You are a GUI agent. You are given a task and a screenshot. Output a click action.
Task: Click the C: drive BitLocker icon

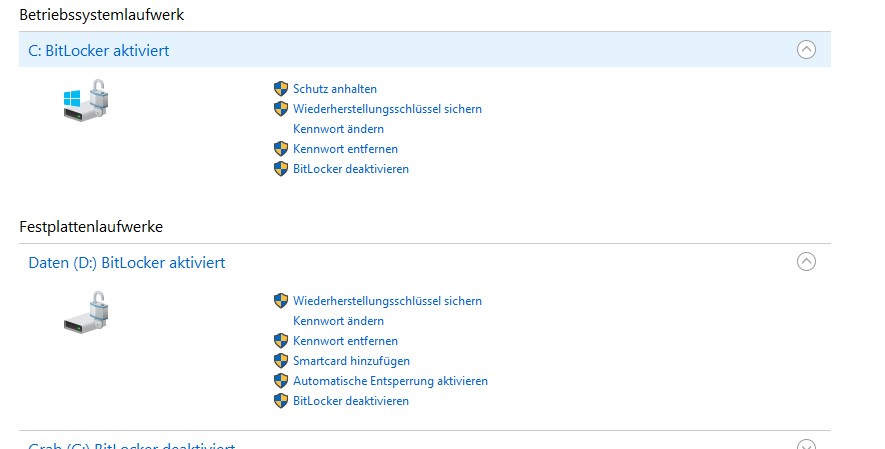(85, 102)
